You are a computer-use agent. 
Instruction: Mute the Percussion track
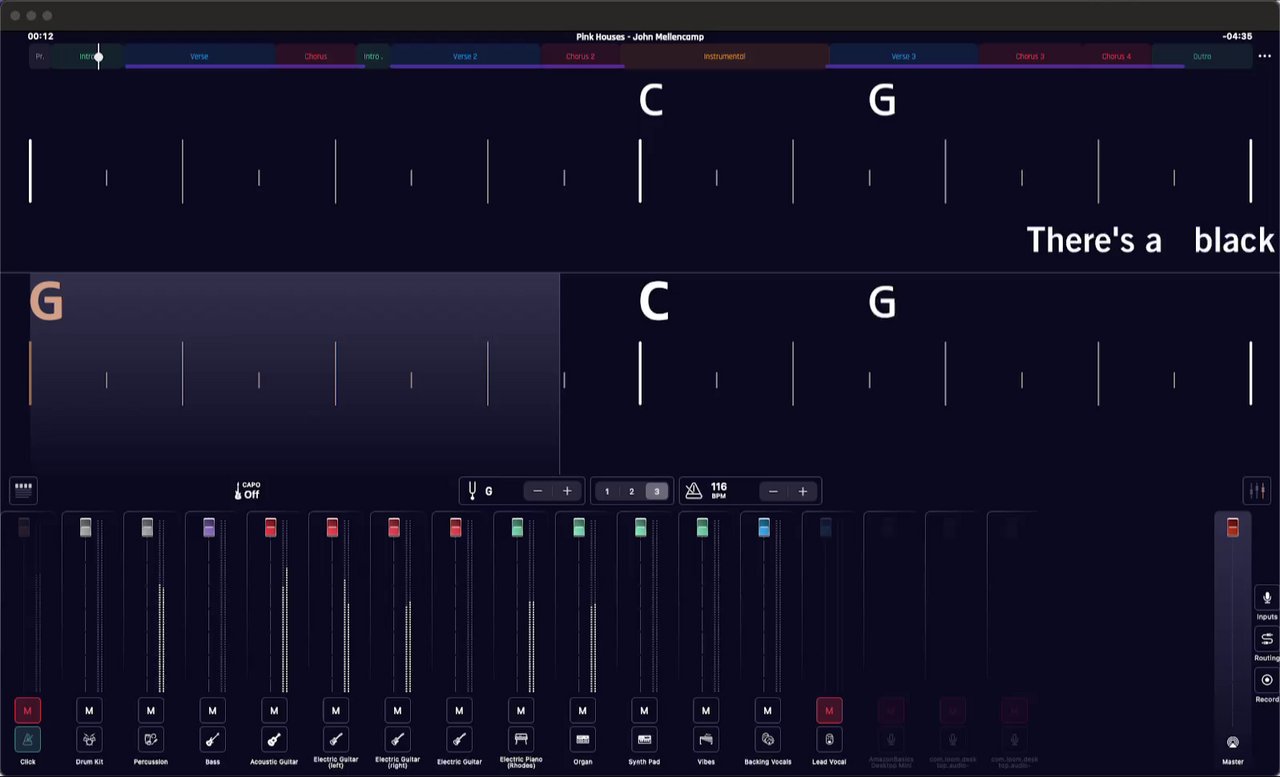(151, 711)
